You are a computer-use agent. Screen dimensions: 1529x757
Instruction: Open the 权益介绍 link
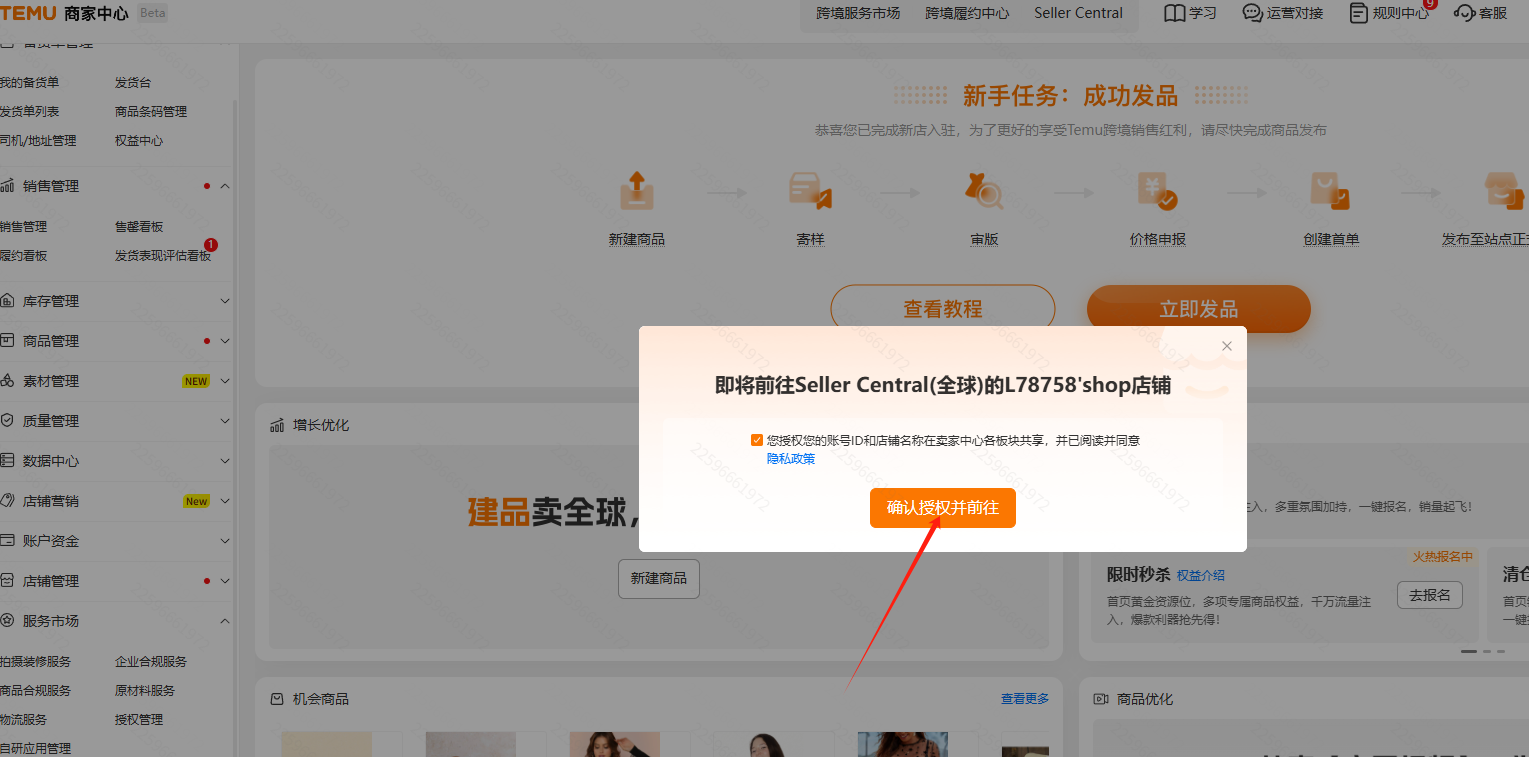tap(1201, 575)
